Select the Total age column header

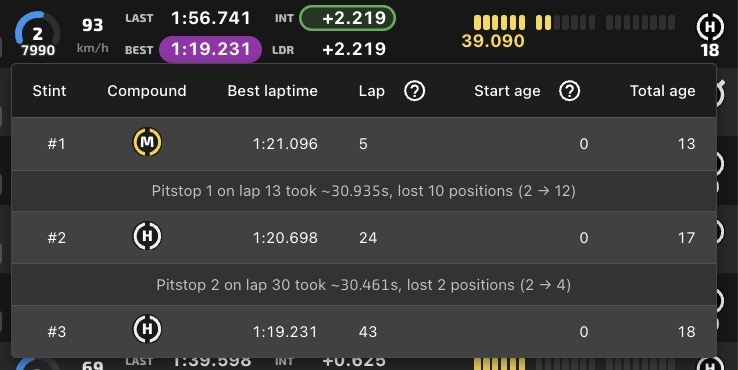663,91
